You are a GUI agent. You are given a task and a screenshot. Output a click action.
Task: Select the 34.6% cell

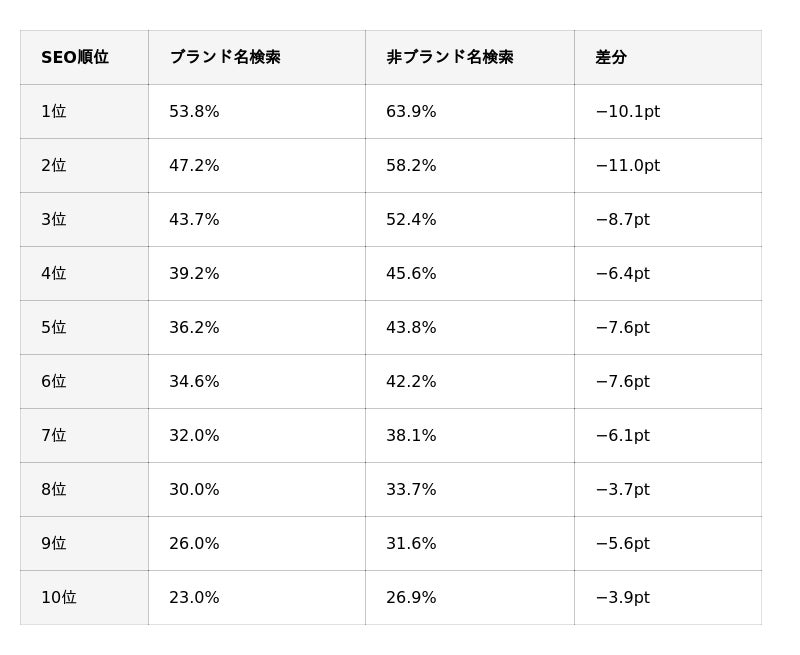point(257,382)
